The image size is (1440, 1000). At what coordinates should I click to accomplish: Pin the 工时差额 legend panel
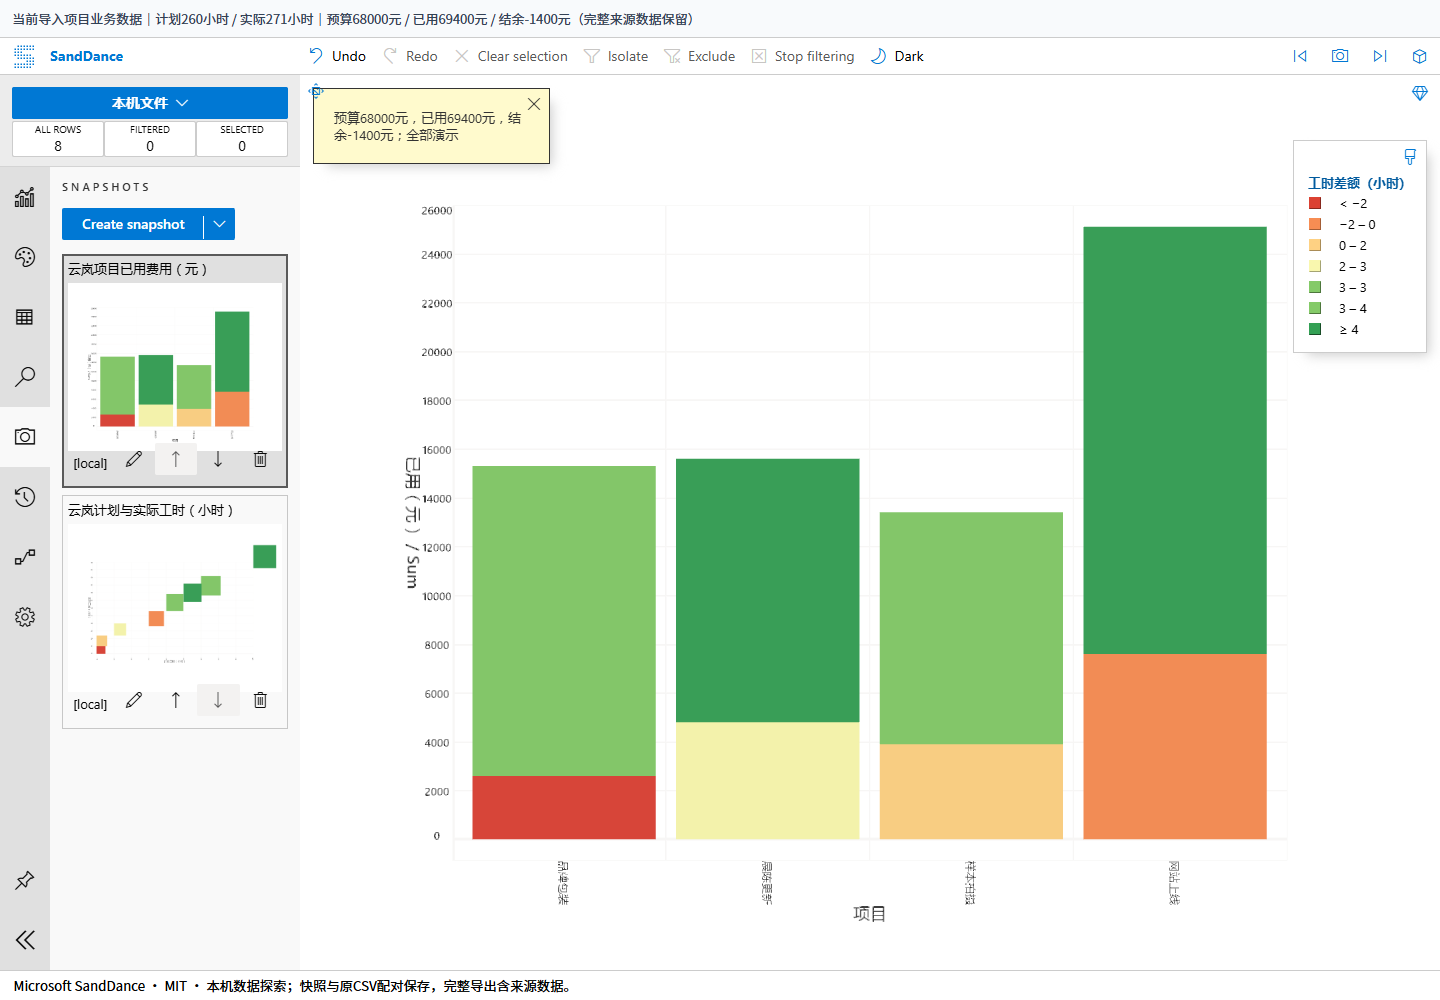(1410, 157)
